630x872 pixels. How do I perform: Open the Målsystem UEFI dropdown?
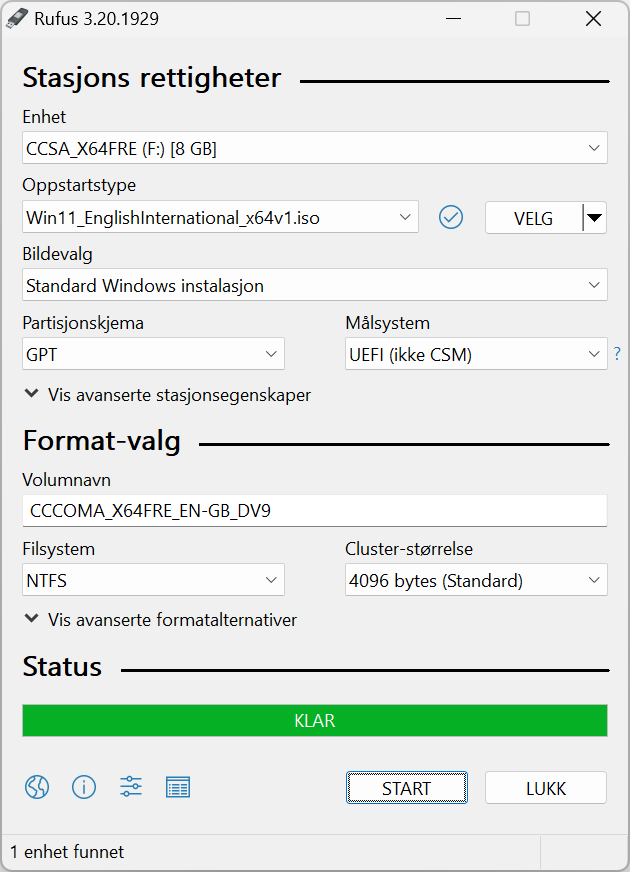pyautogui.click(x=476, y=354)
